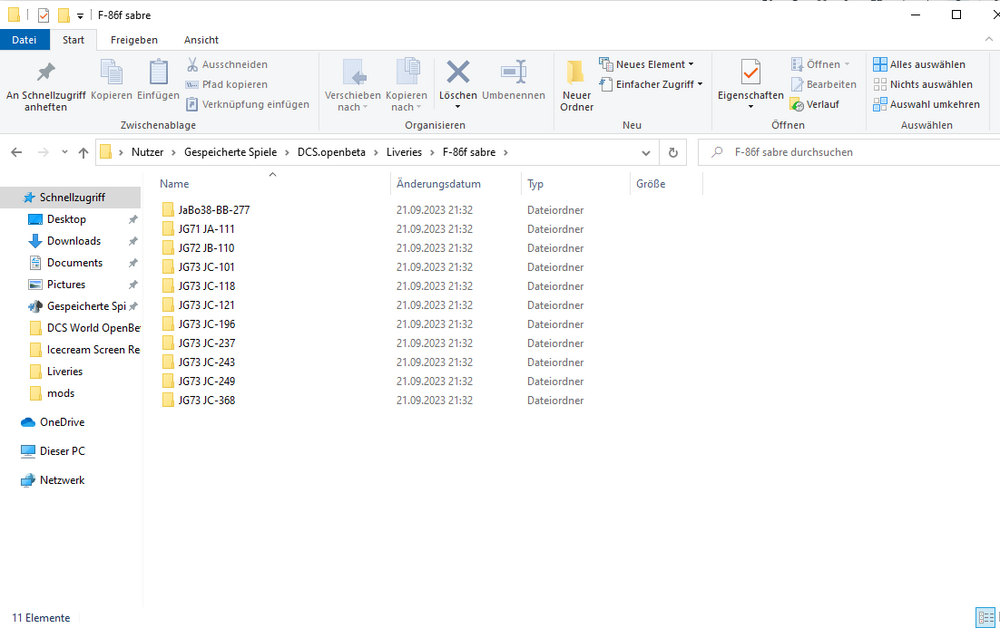Click search box F-86f sabre durchsuchen

coord(848,152)
